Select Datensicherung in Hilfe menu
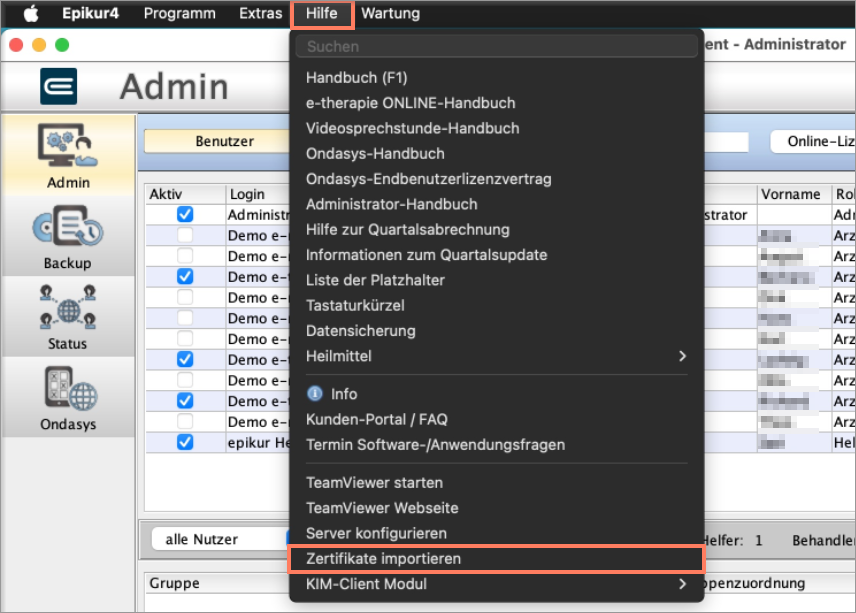The image size is (856, 613). click(497, 331)
